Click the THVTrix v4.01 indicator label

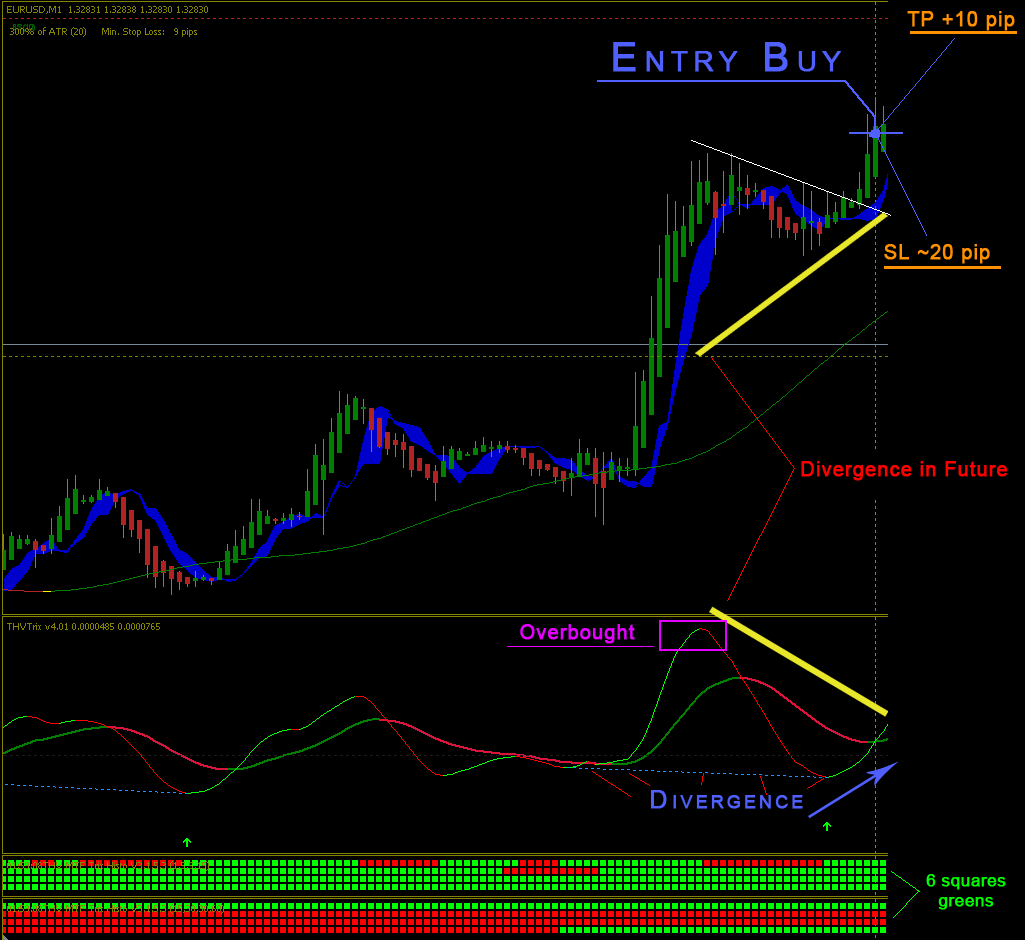tap(83, 626)
